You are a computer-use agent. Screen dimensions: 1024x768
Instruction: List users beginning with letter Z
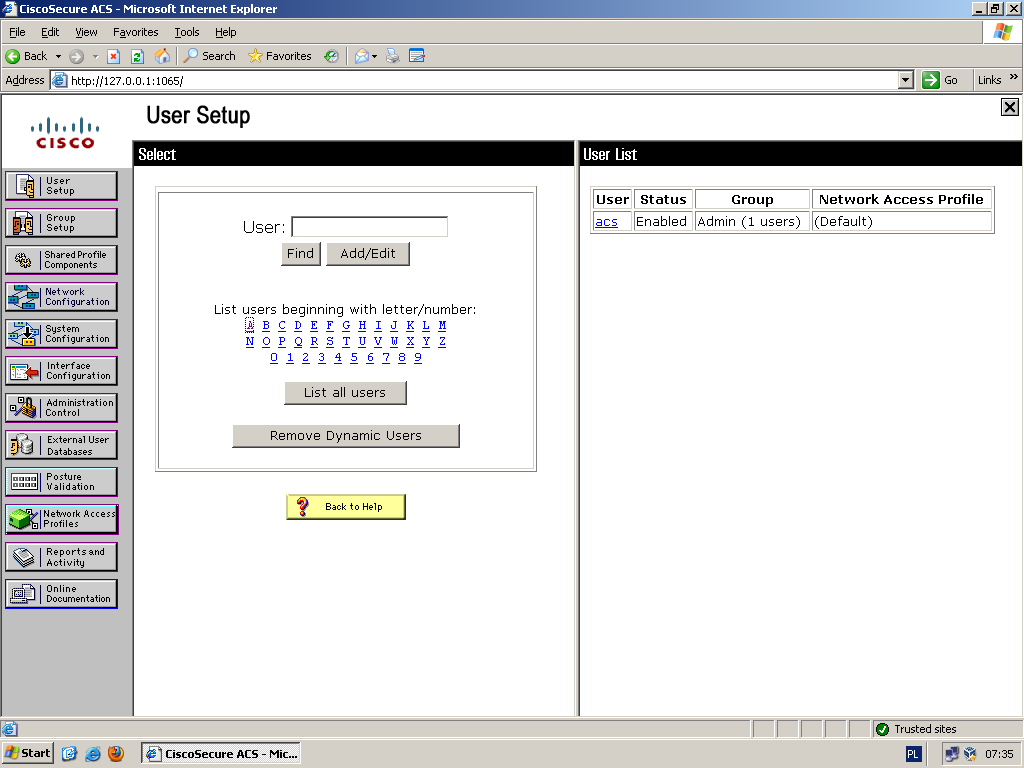(x=442, y=341)
